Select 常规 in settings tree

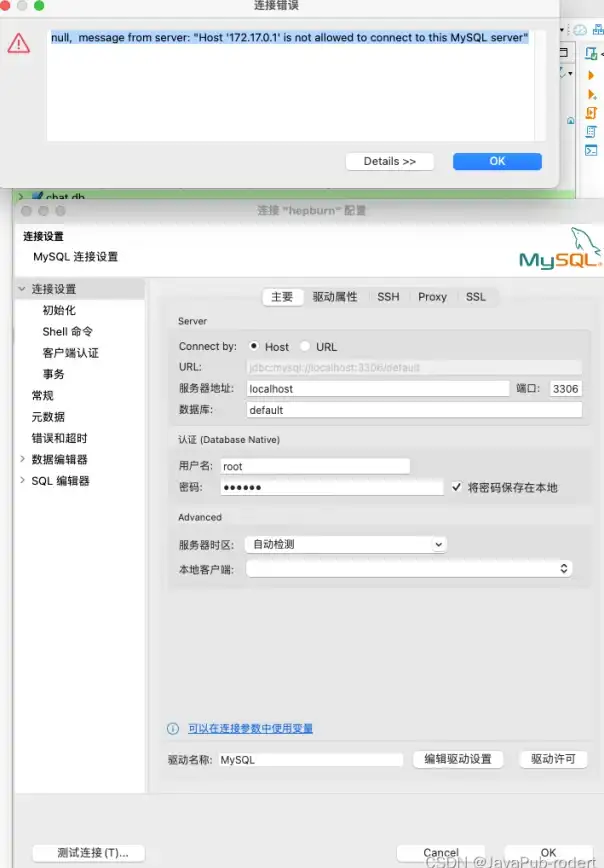[x=43, y=395]
